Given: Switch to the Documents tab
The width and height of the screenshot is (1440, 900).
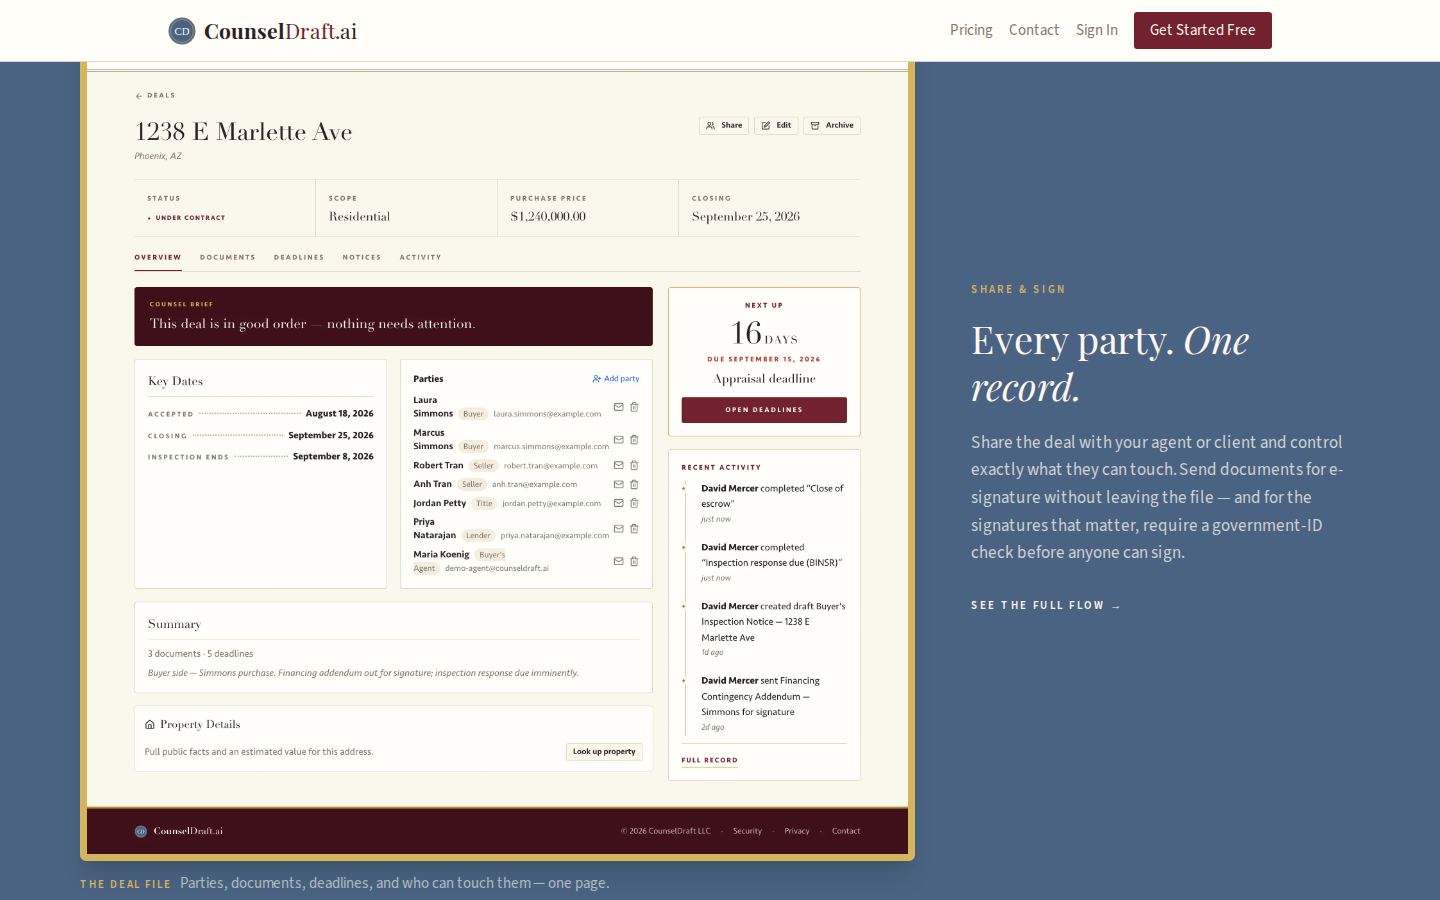Looking at the screenshot, I should pos(228,258).
